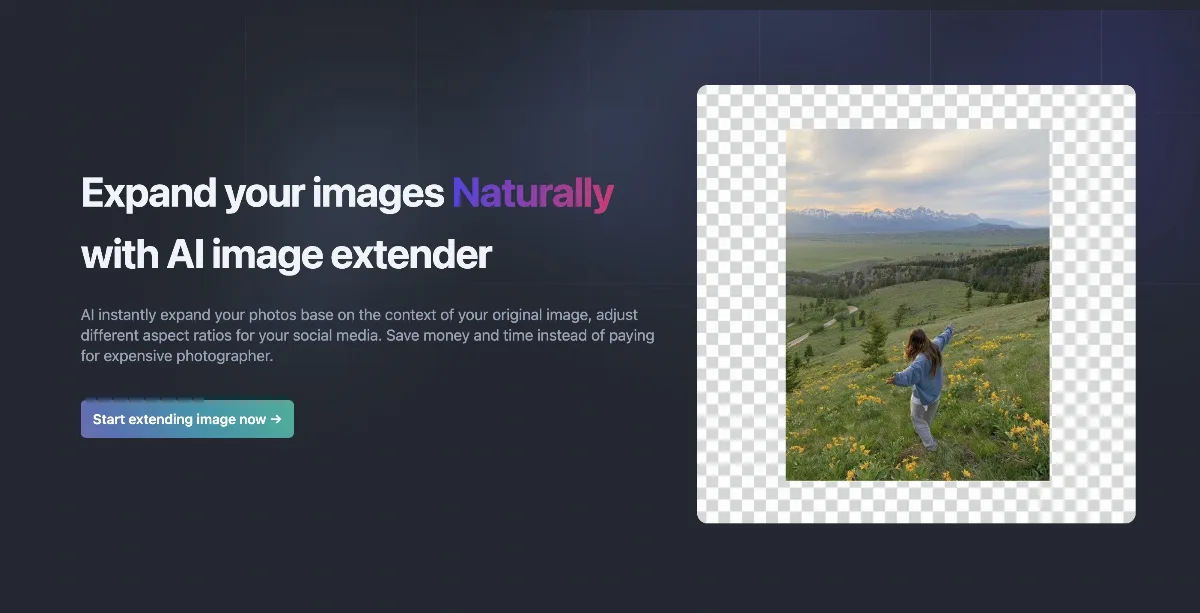Open the landscape photo preview of girl
Viewport: 1200px width, 613px height.
coord(918,305)
